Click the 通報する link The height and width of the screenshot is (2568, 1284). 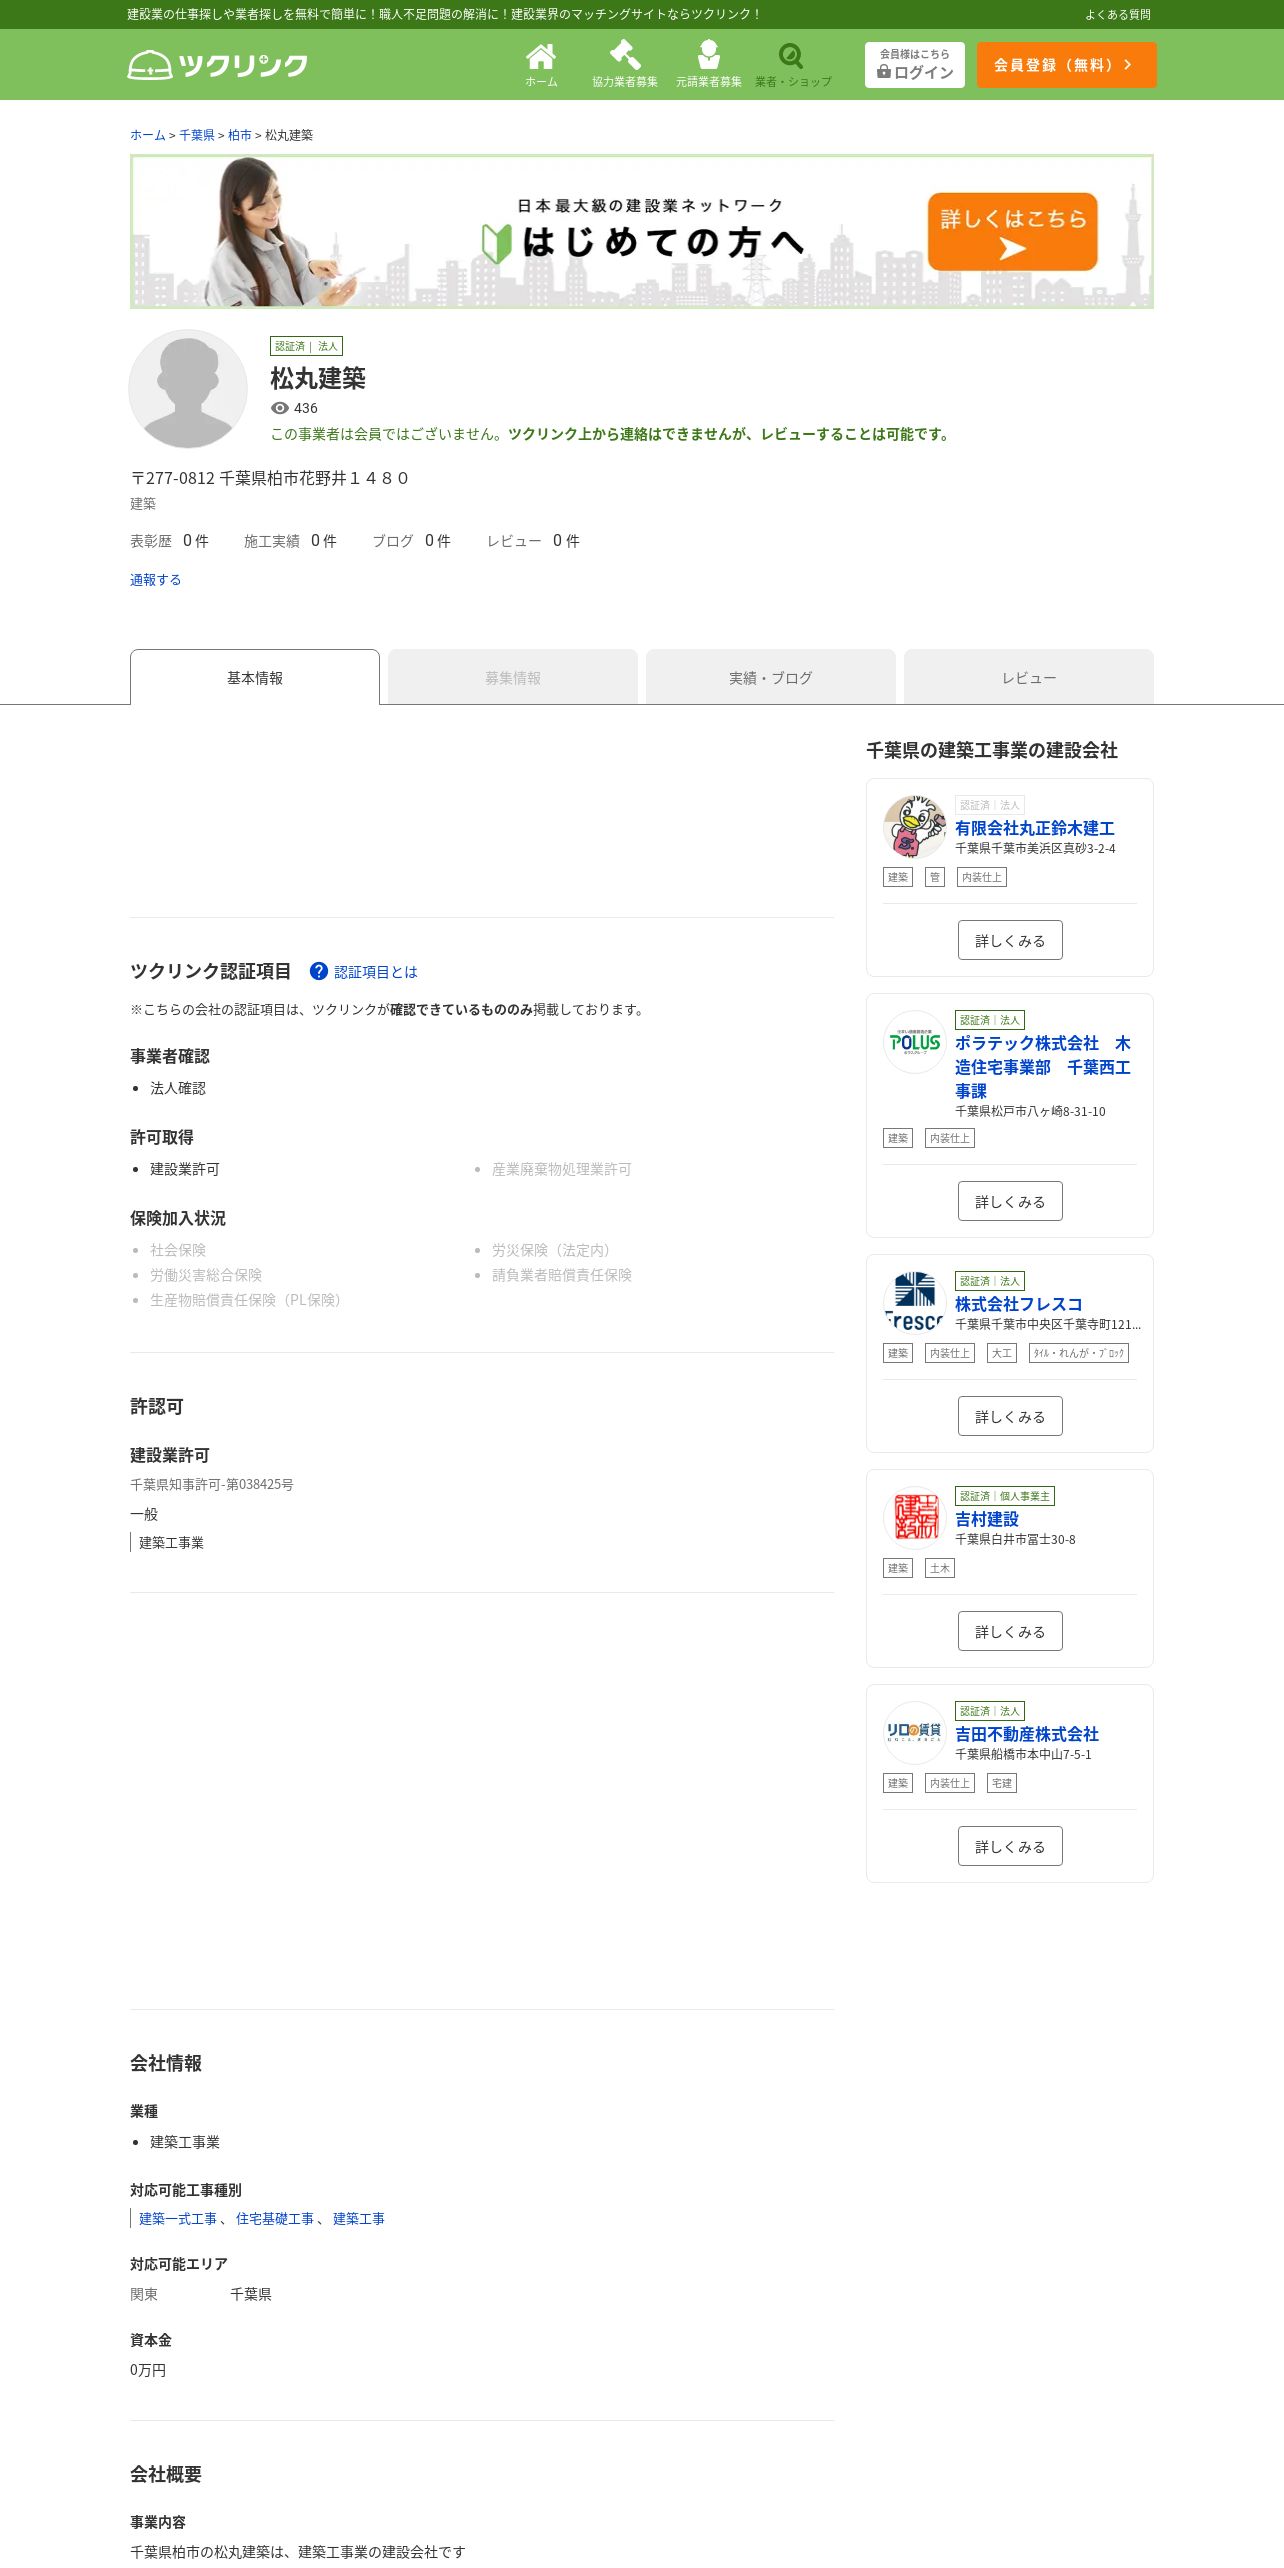point(155,580)
